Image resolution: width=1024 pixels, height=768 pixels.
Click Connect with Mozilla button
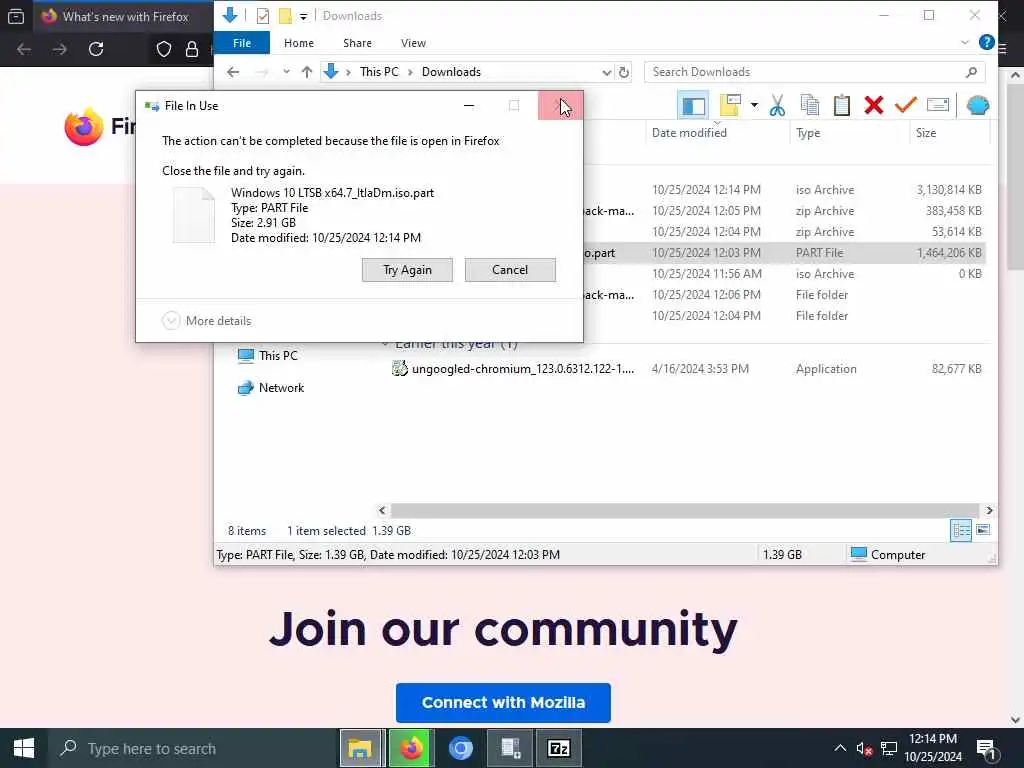[503, 703]
